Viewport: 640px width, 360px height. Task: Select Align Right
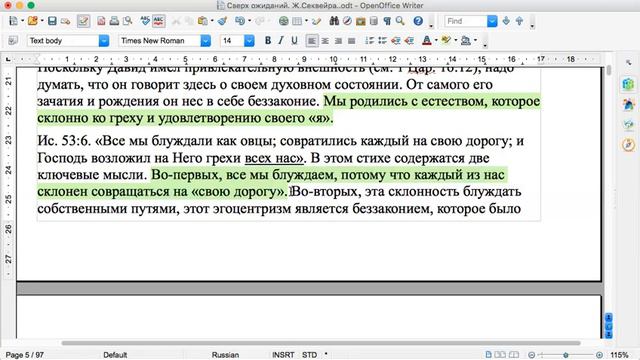tap(338, 40)
